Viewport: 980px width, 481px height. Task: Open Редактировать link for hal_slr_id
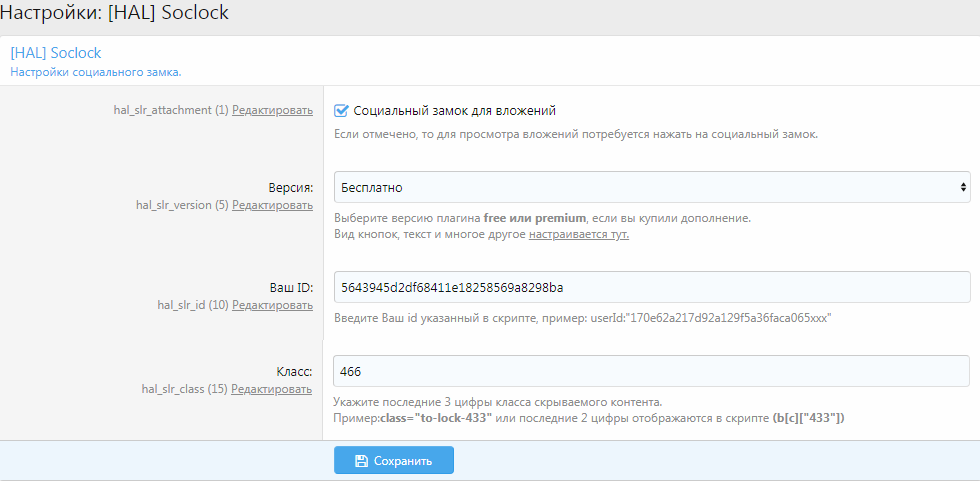(x=272, y=305)
